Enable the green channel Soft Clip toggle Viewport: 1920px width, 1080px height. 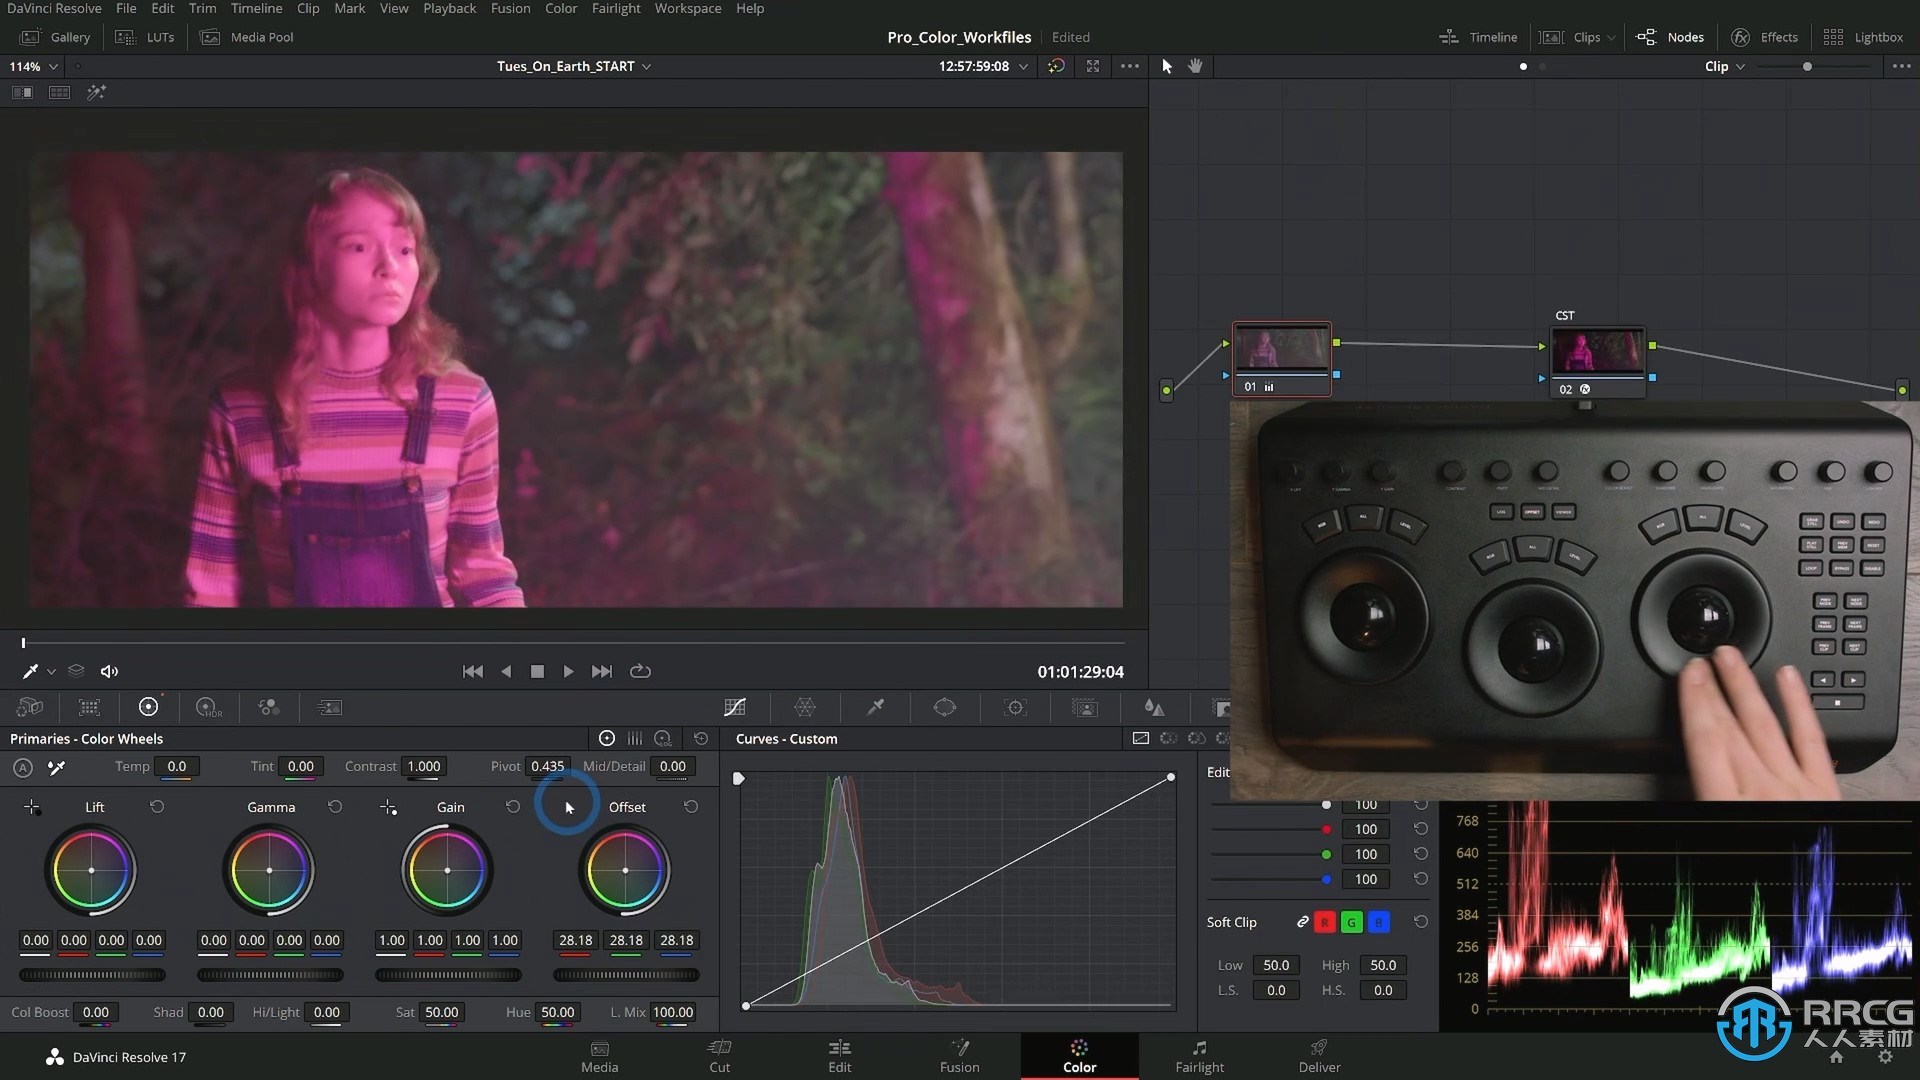(x=1350, y=920)
